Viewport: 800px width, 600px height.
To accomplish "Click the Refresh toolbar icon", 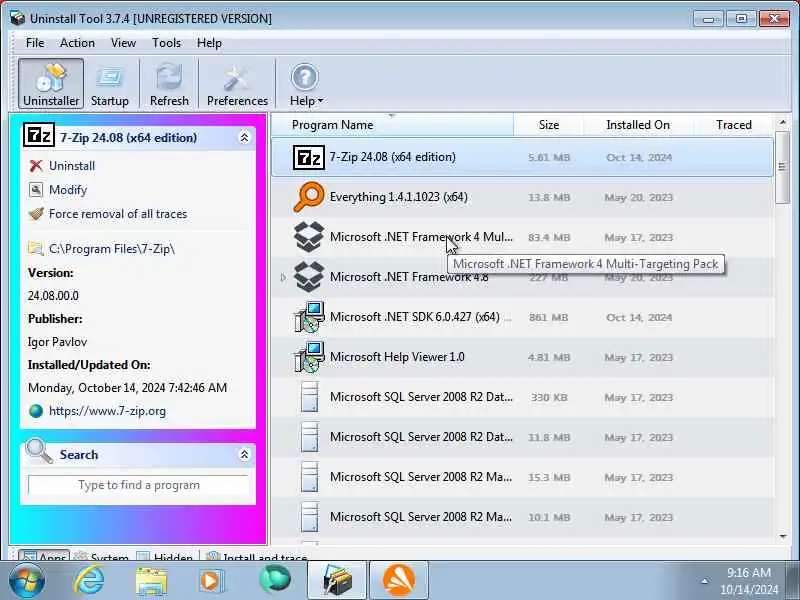I will 169,83.
